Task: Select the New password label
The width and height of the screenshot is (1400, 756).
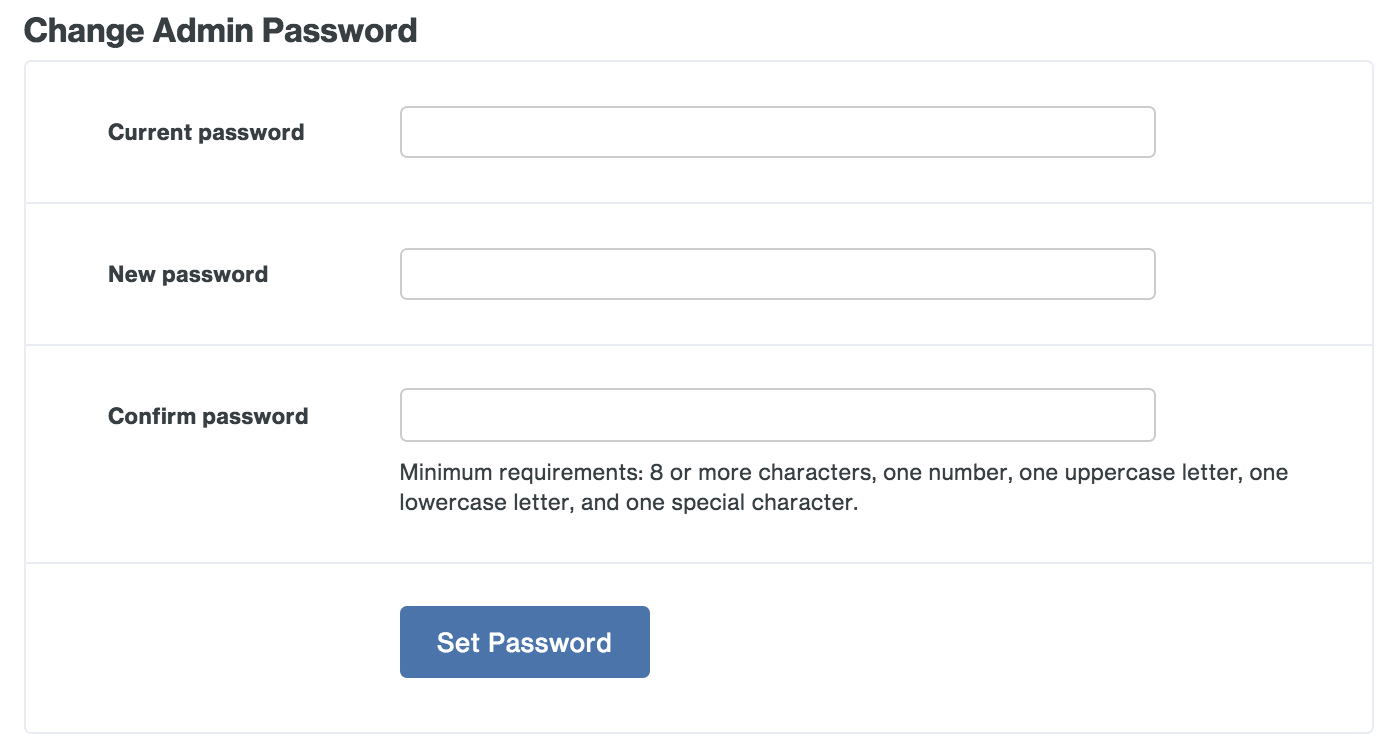Action: tap(187, 273)
